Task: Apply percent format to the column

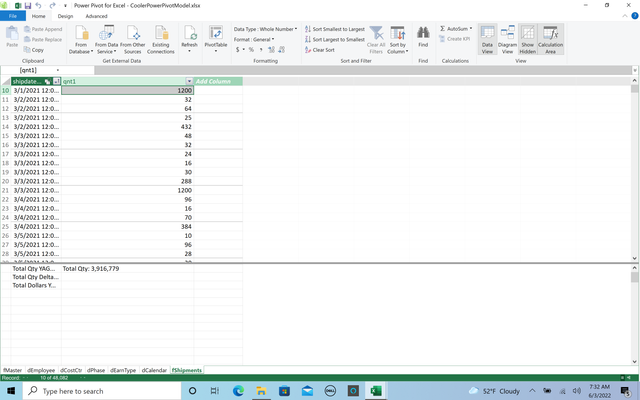Action: pos(251,50)
